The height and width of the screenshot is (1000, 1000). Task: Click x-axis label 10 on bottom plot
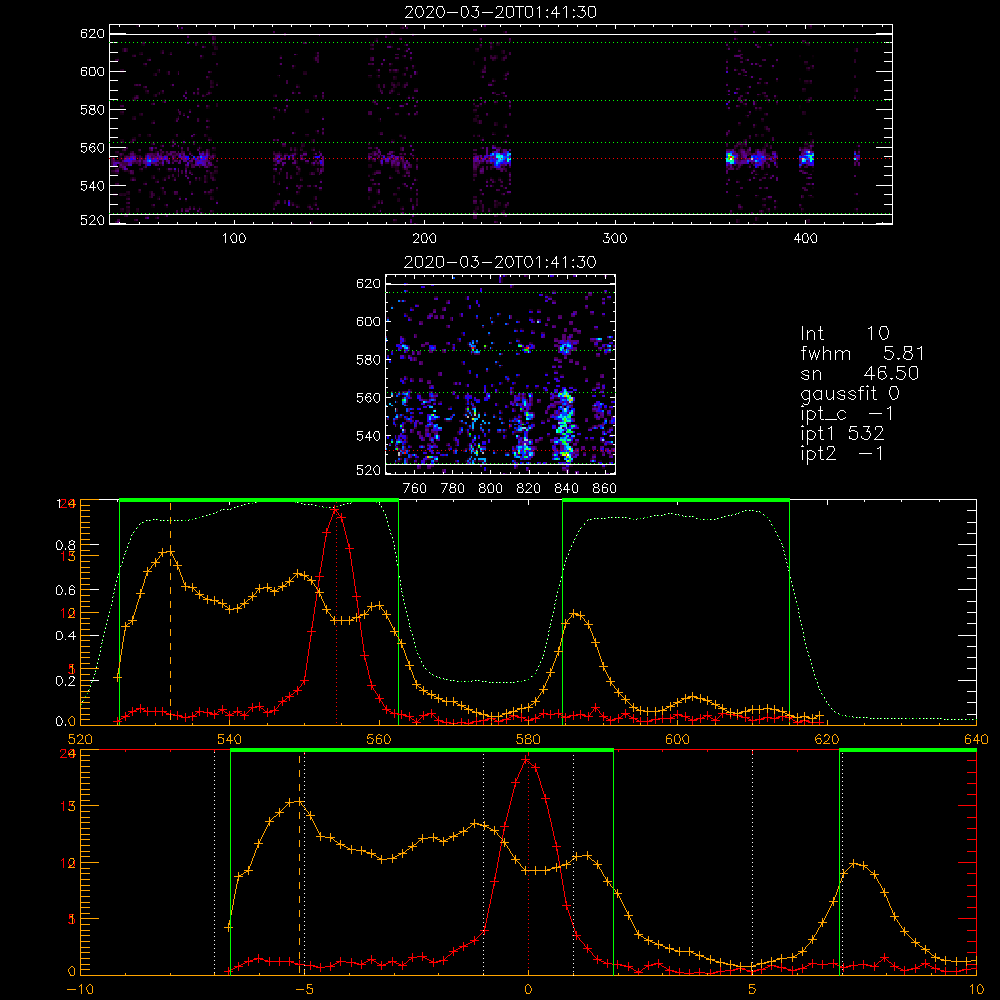coord(976,989)
